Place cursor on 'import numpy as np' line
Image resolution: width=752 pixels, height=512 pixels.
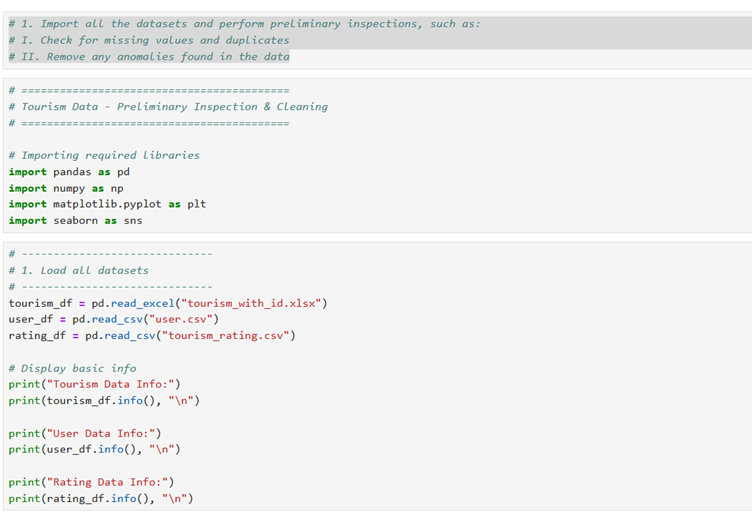point(66,188)
